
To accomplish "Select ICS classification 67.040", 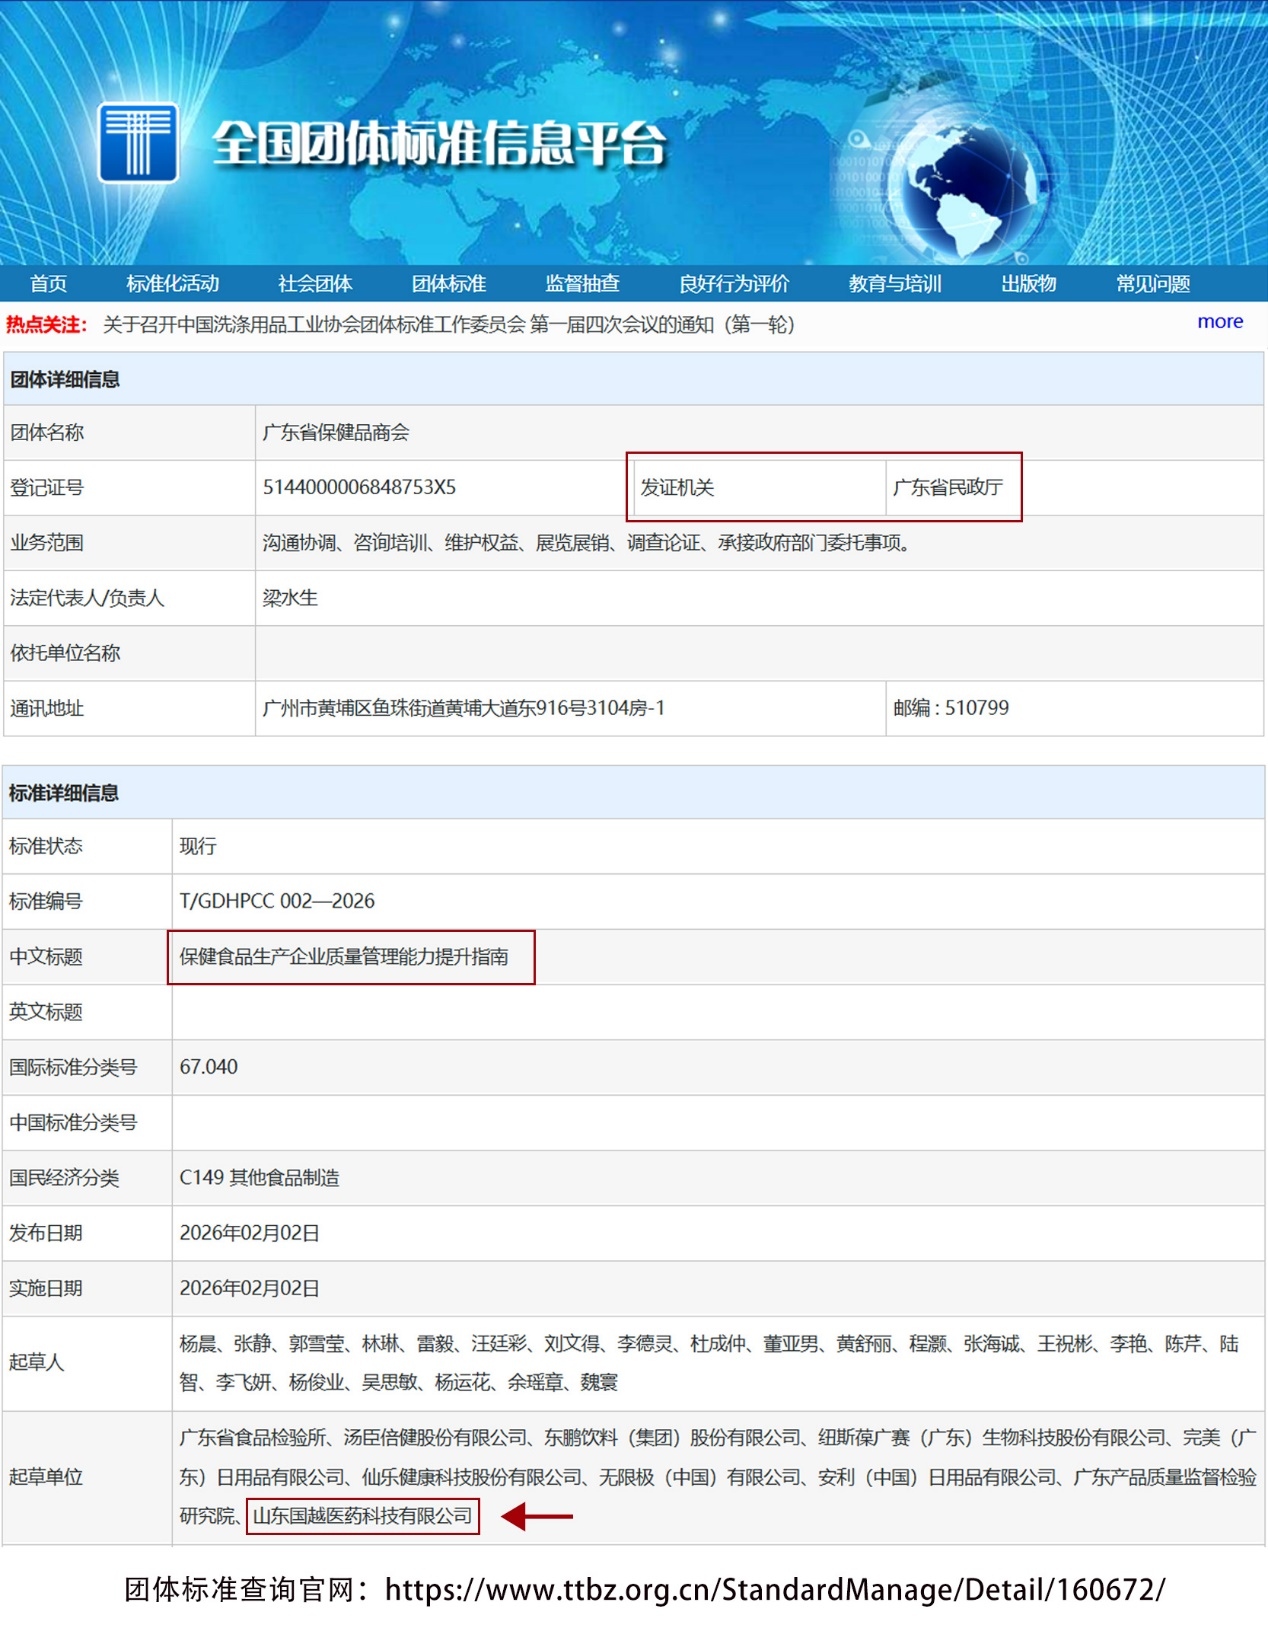I will click(x=209, y=1067).
